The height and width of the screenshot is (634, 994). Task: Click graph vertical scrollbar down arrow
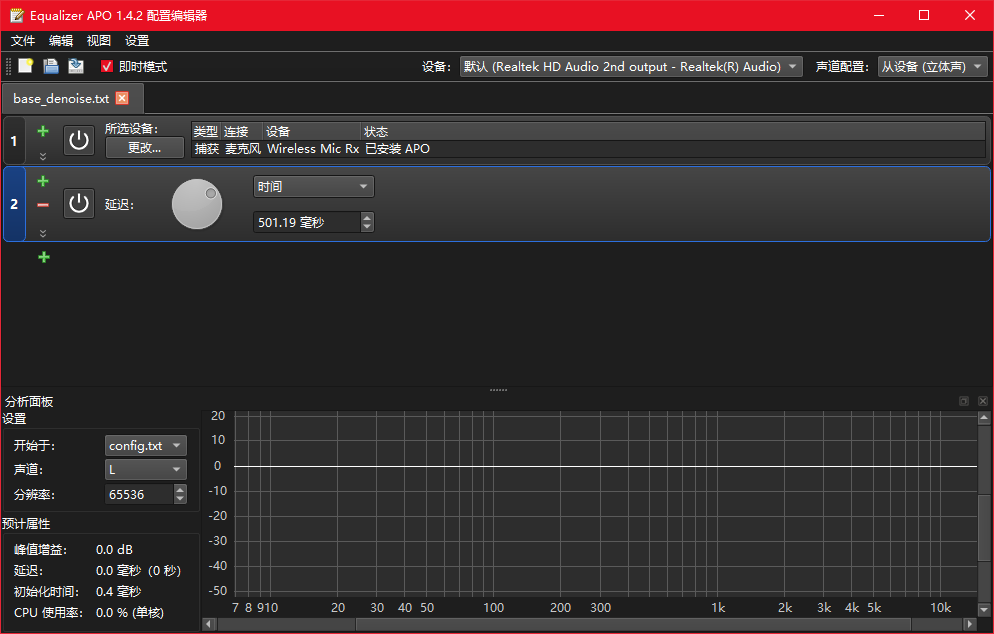pyautogui.click(x=984, y=609)
